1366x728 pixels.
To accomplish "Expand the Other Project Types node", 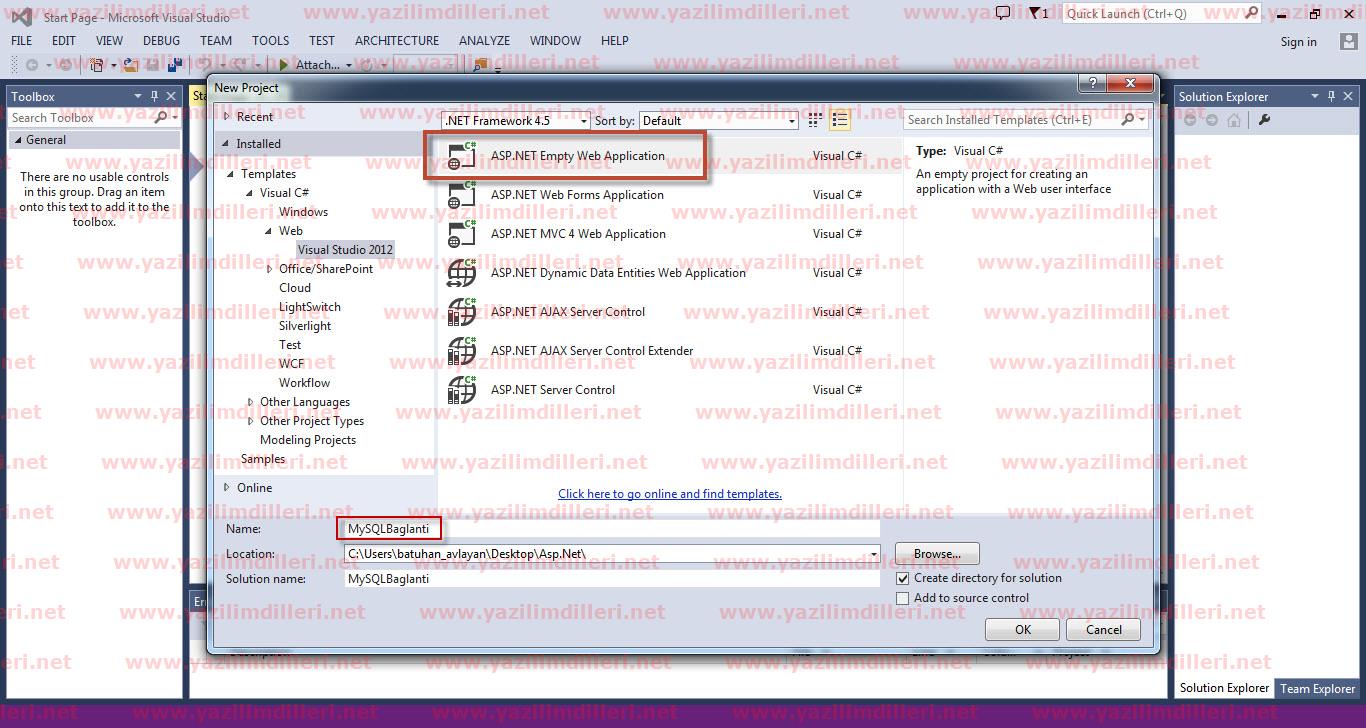I will click(x=251, y=421).
